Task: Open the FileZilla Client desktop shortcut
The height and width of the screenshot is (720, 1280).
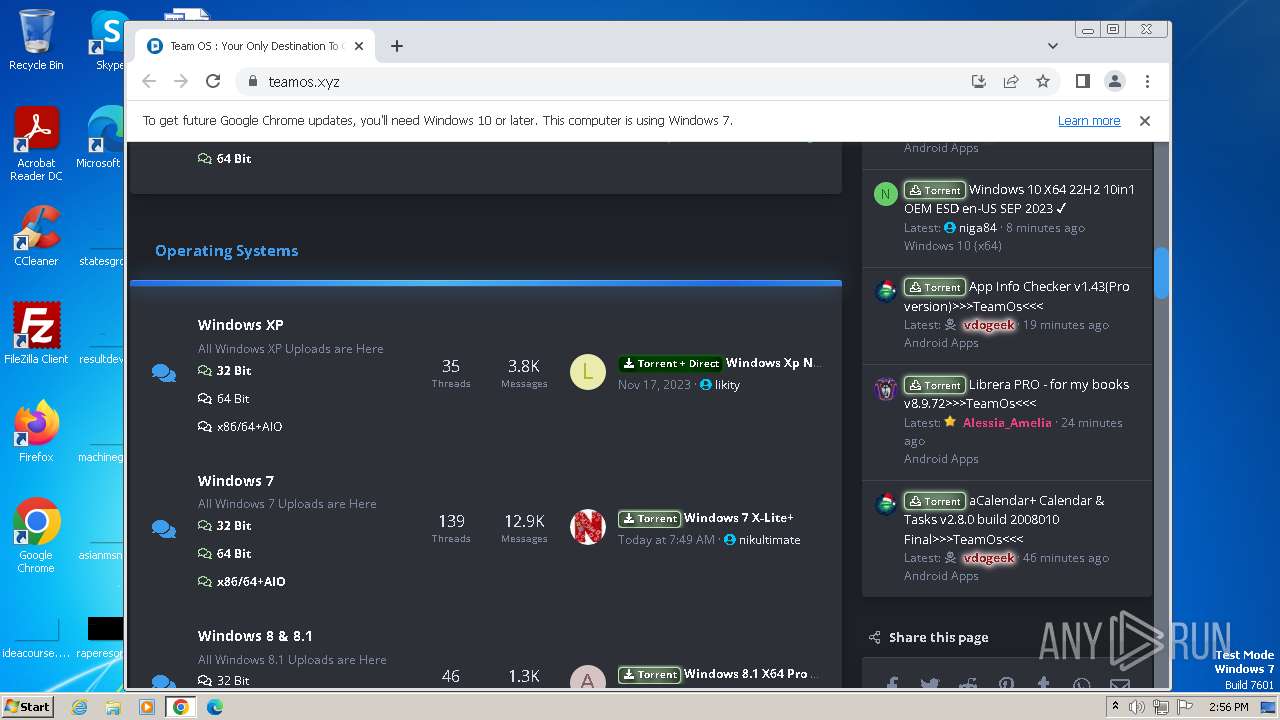Action: click(36, 333)
